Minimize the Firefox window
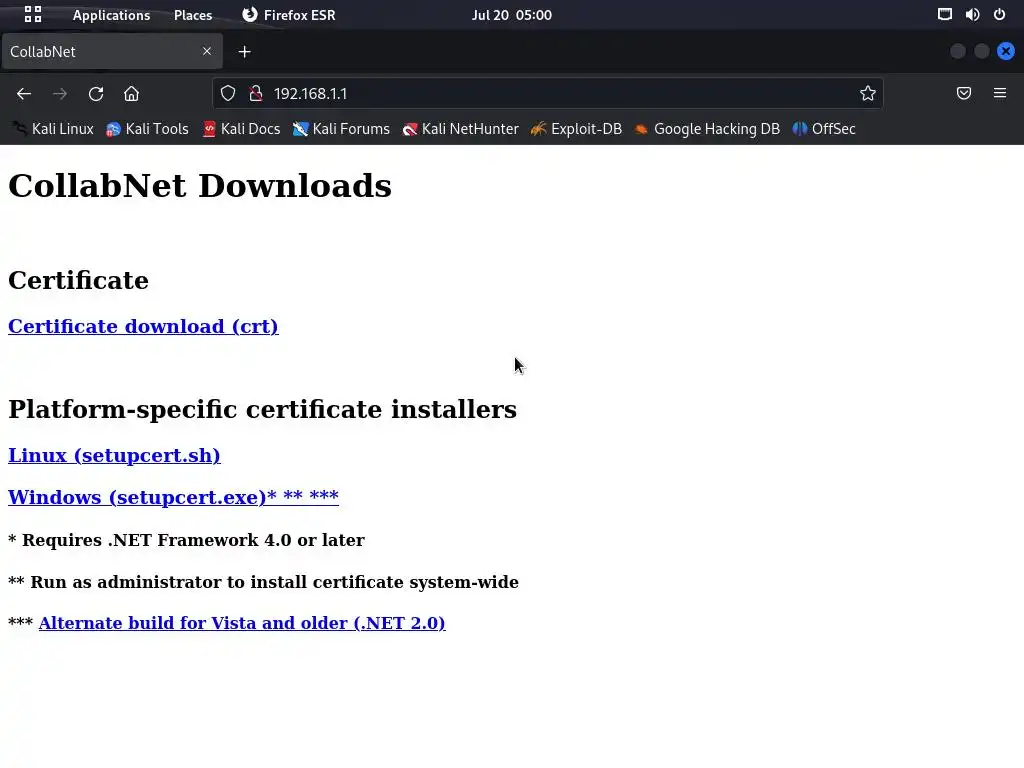 tap(957, 52)
